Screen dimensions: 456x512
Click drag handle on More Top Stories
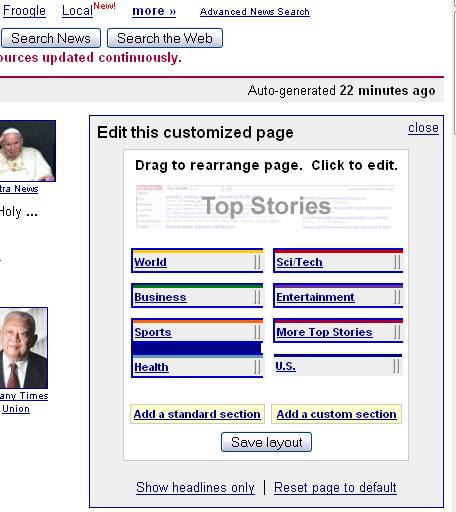397,332
